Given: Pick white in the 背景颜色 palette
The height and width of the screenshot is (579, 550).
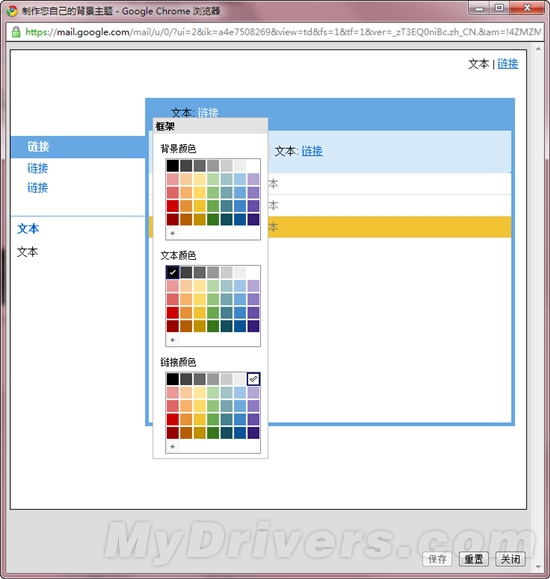Looking at the screenshot, I should [253, 166].
